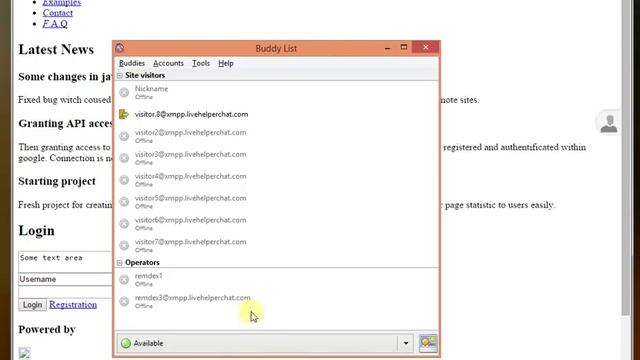
Task: Click the offline icon beside remdex3@xmpp.livehelperchat.com
Action: click(x=124, y=301)
